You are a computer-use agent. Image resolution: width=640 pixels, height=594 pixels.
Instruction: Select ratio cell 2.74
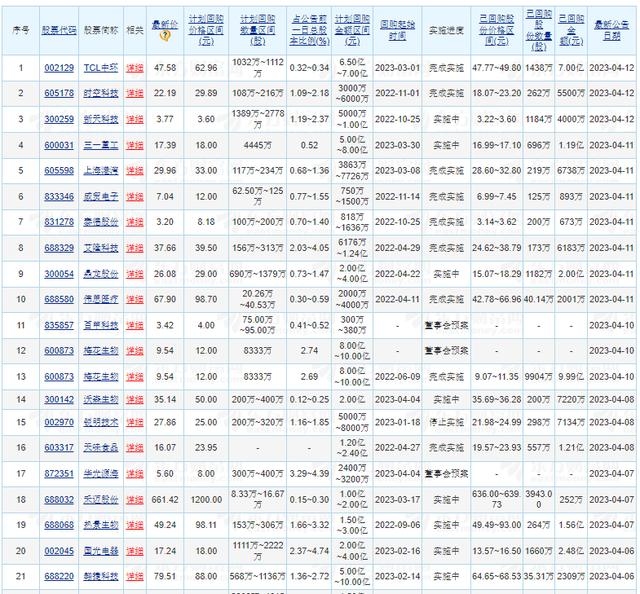(x=309, y=351)
